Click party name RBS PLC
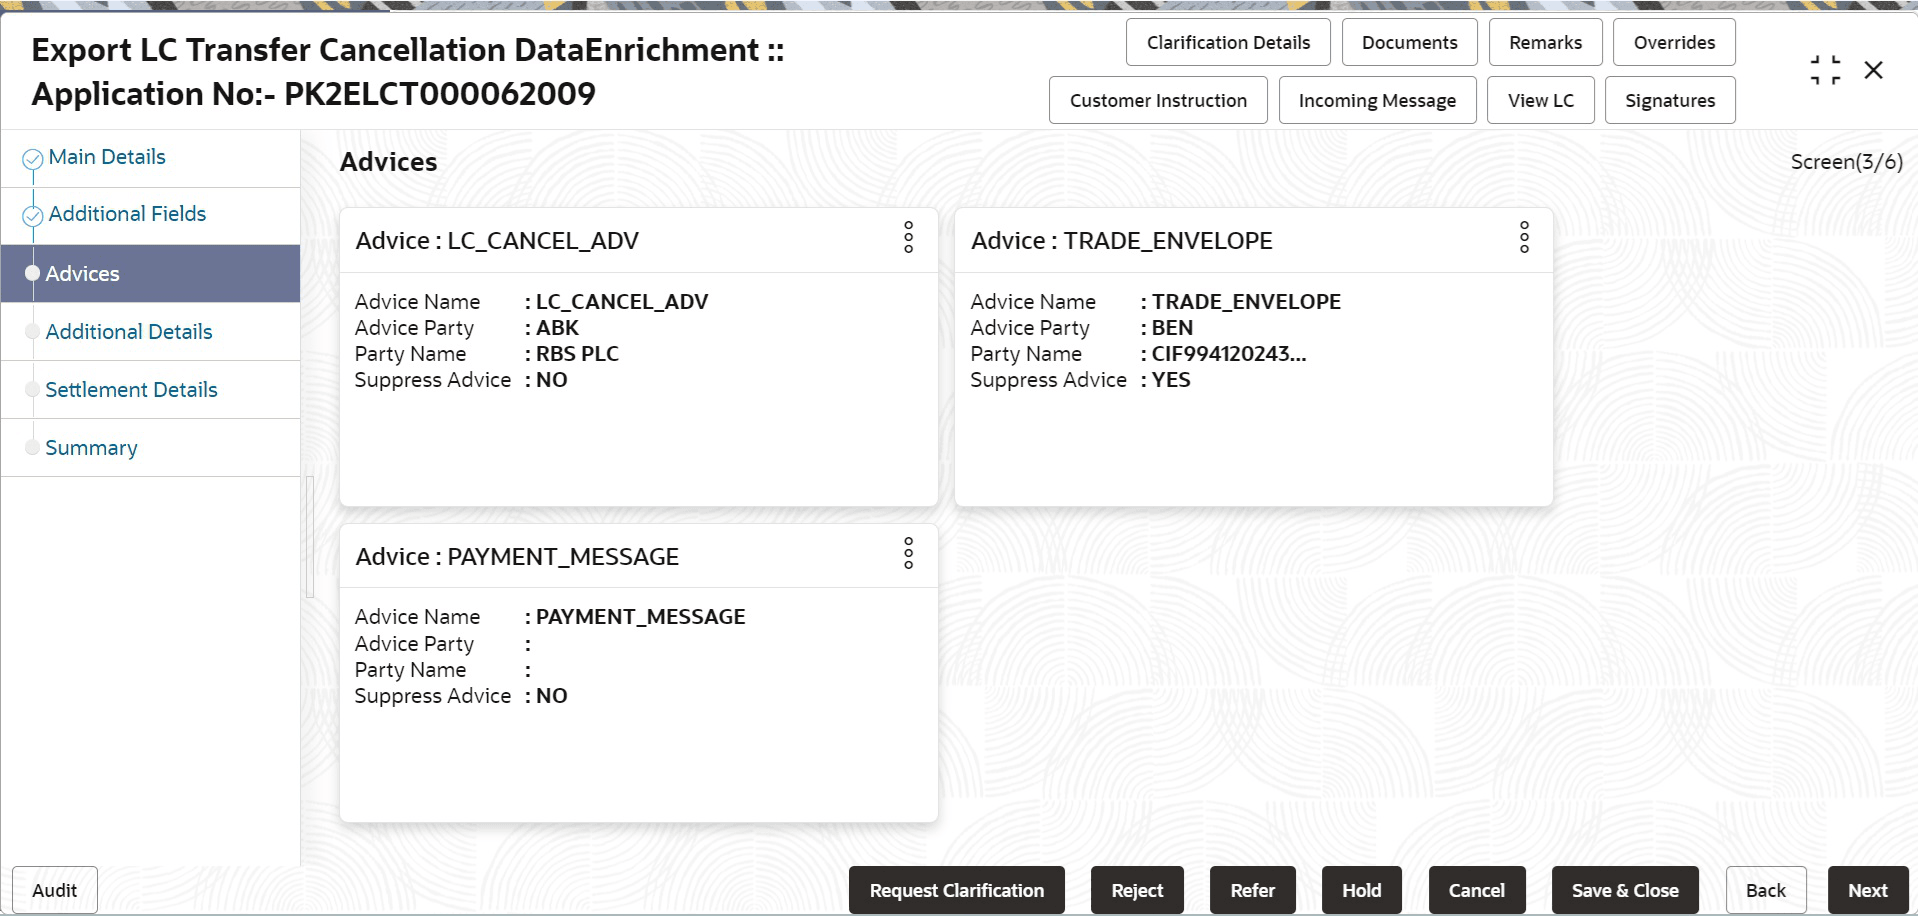This screenshot has width=1918, height=916. [x=577, y=354]
